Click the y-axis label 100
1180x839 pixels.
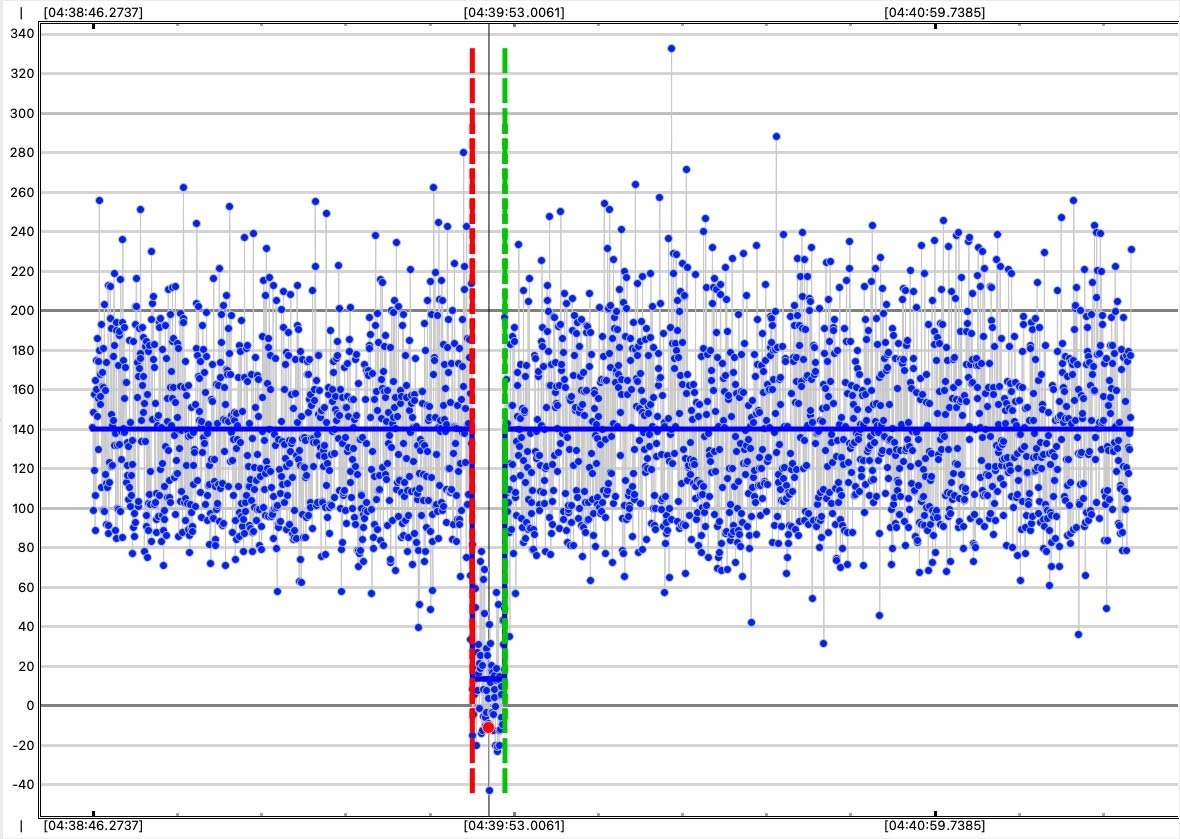pyautogui.click(x=23, y=508)
